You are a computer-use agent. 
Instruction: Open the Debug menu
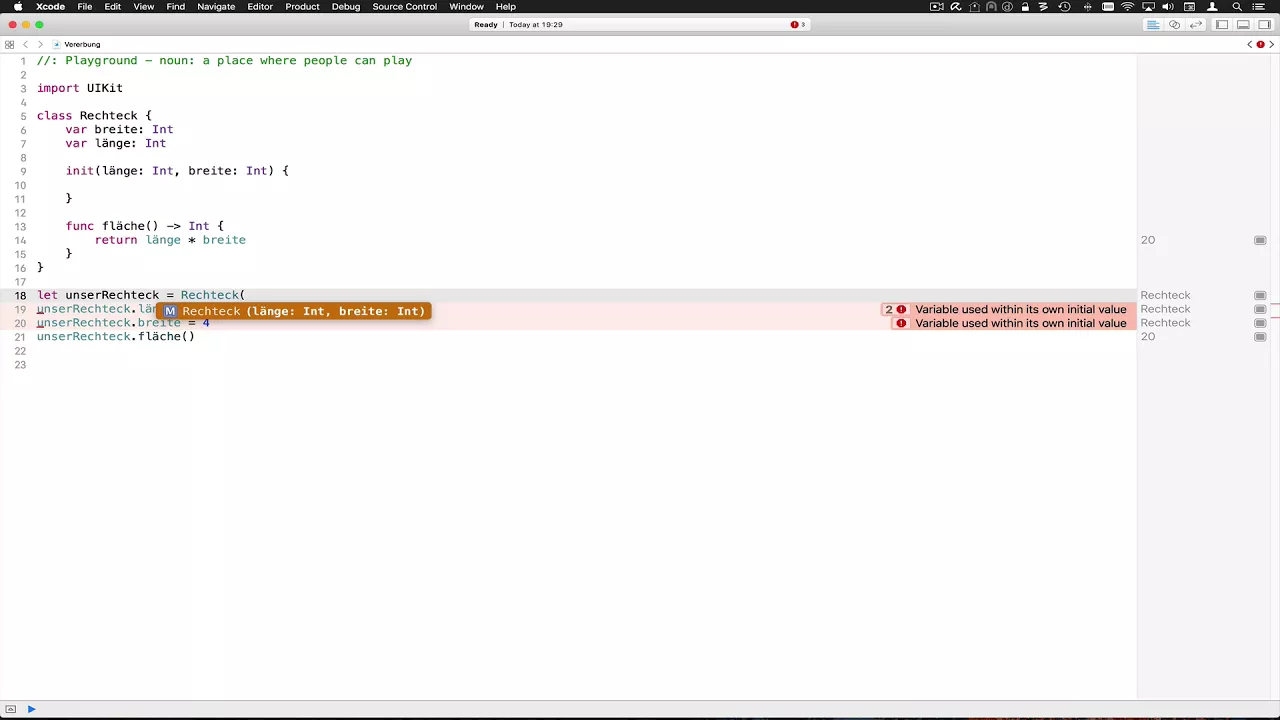click(346, 7)
